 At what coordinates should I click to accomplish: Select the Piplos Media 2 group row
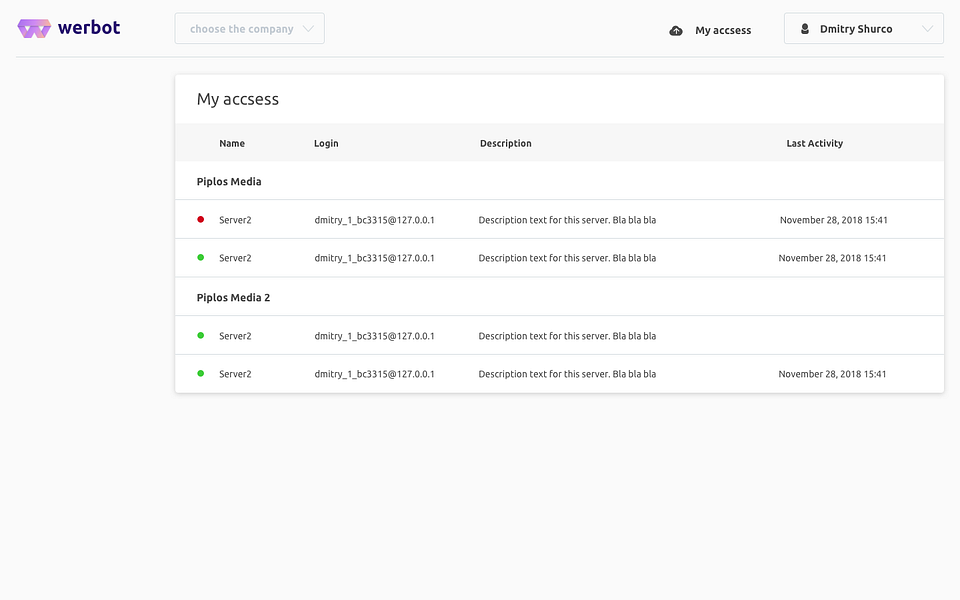560,297
